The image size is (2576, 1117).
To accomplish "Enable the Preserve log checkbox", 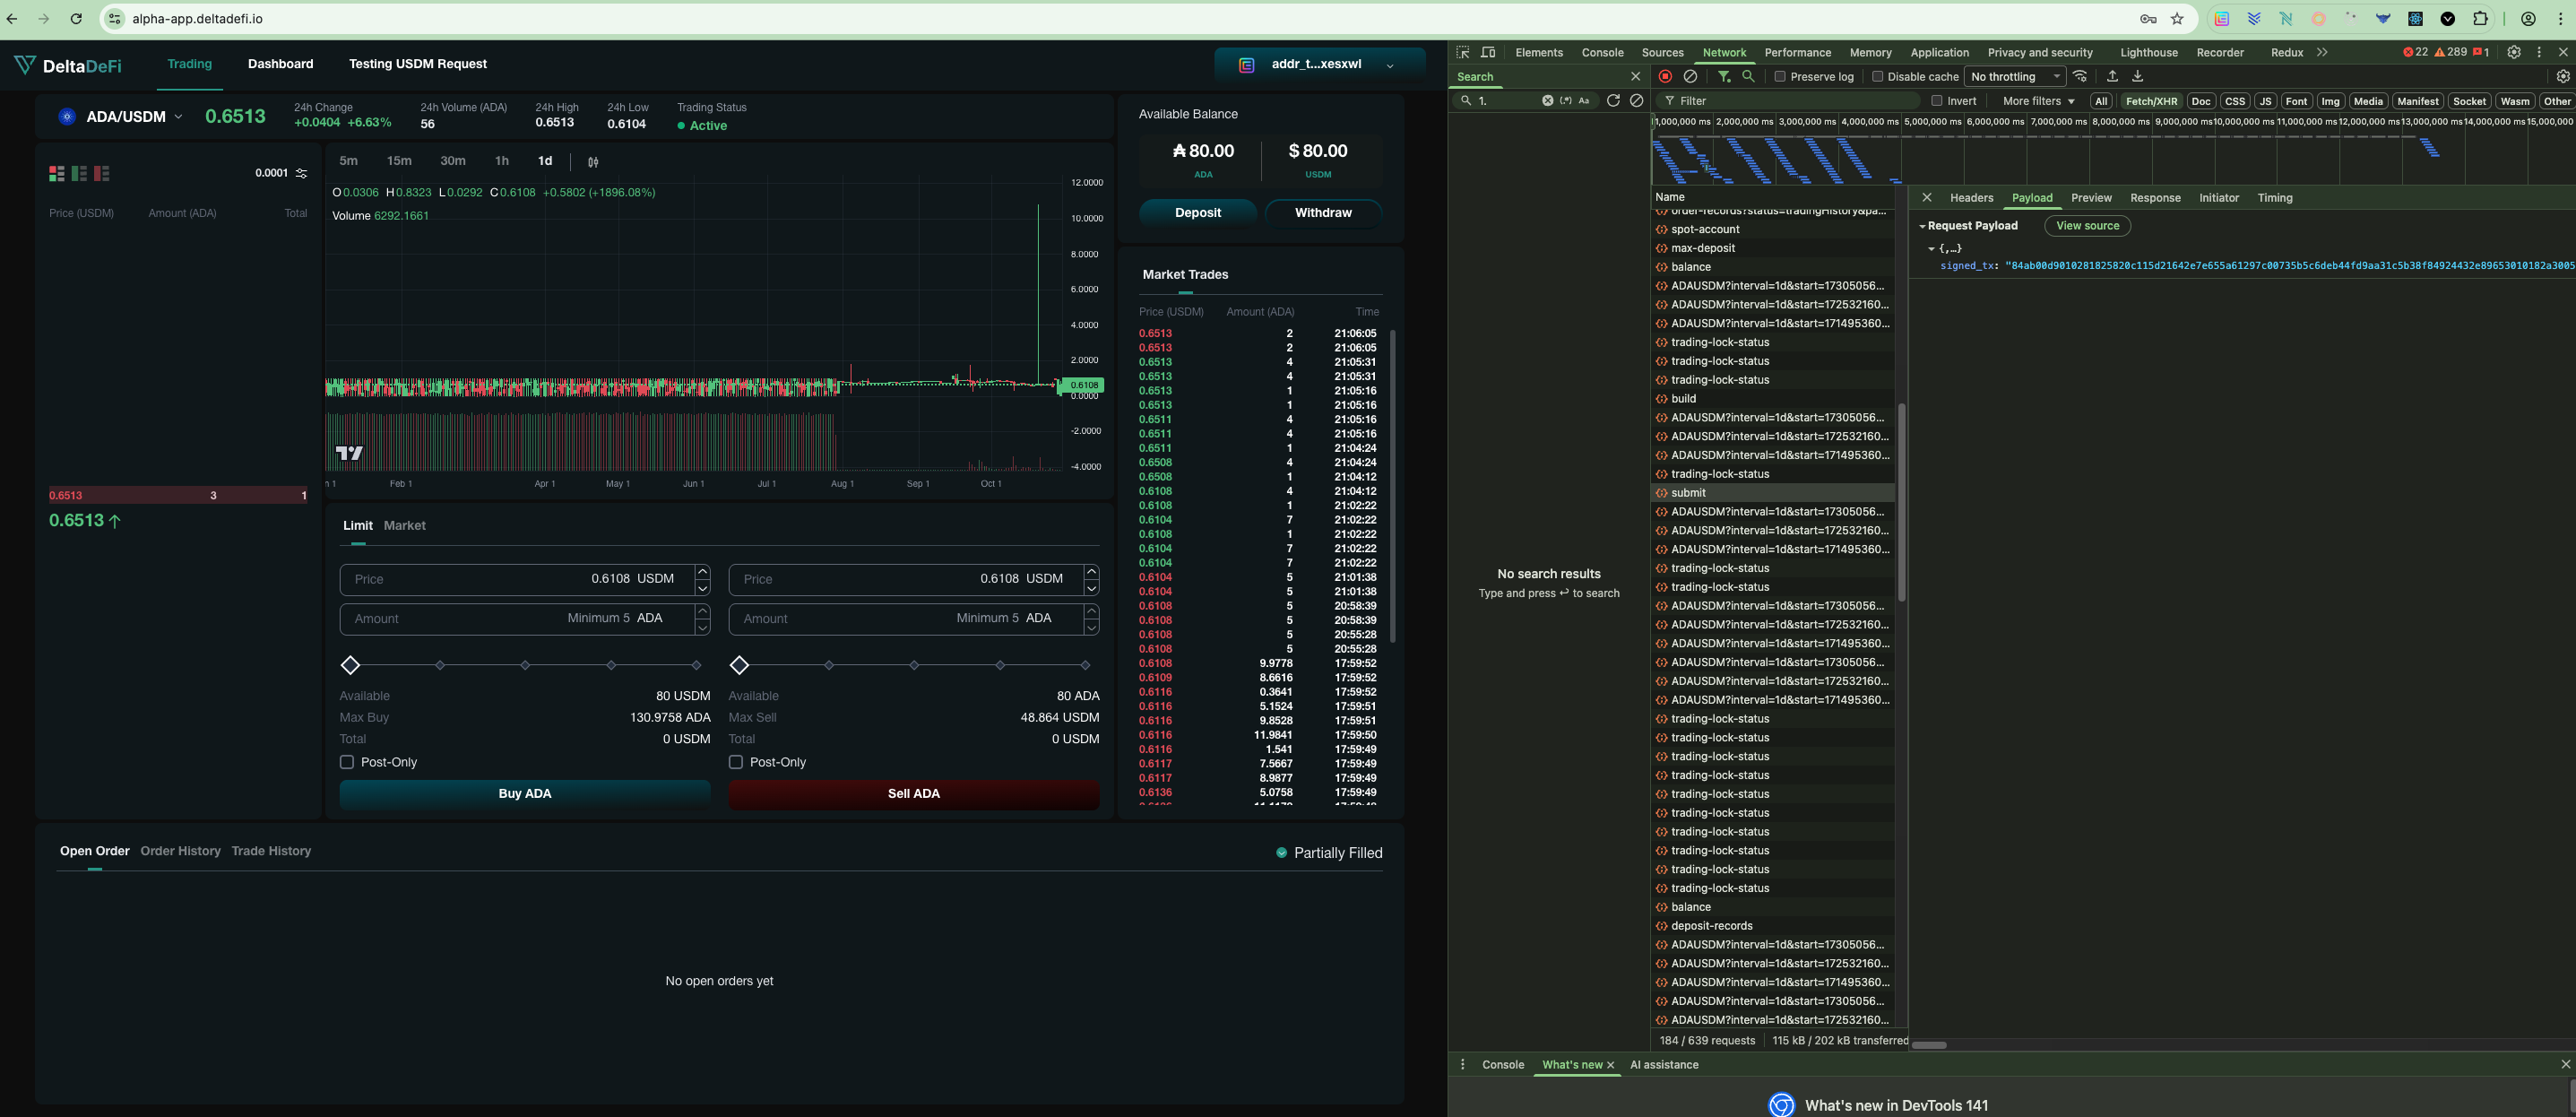I will click(x=1780, y=76).
